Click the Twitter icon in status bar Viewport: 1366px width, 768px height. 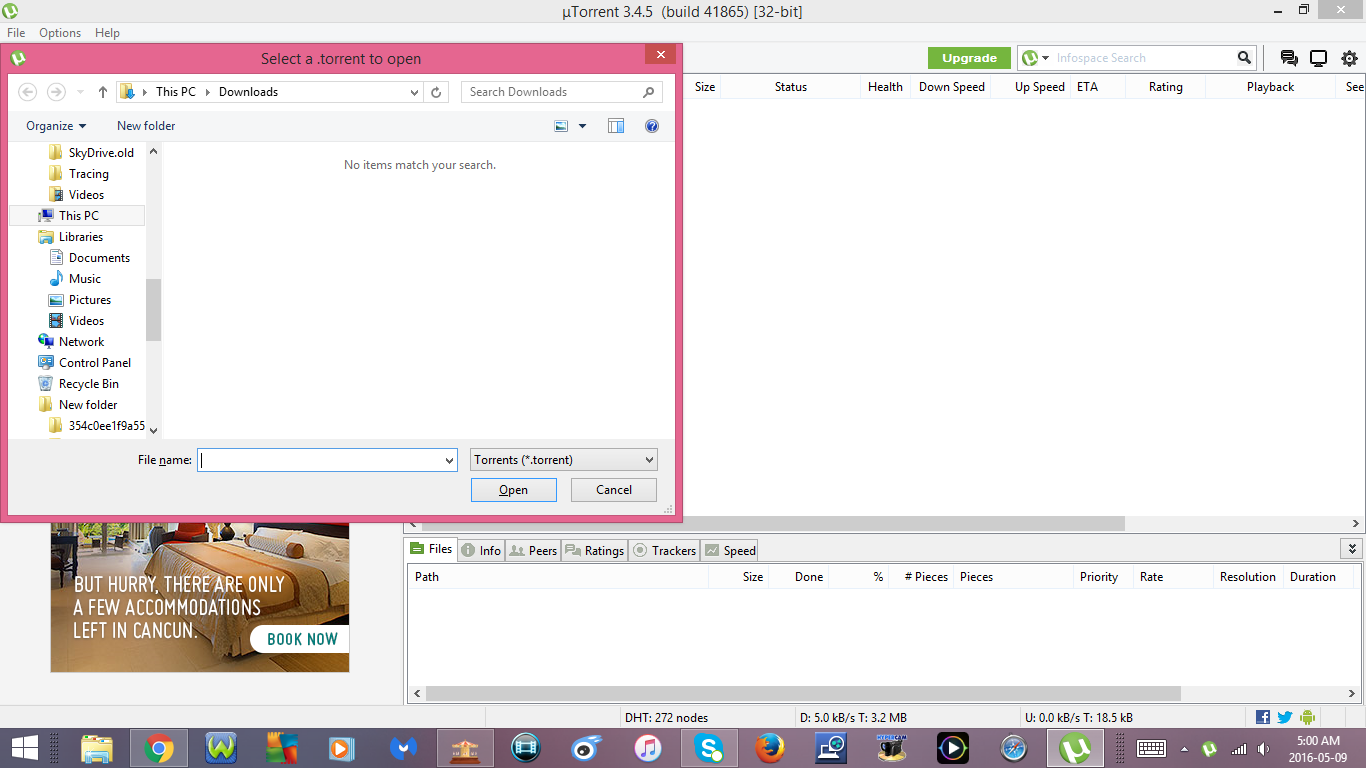click(x=1285, y=717)
